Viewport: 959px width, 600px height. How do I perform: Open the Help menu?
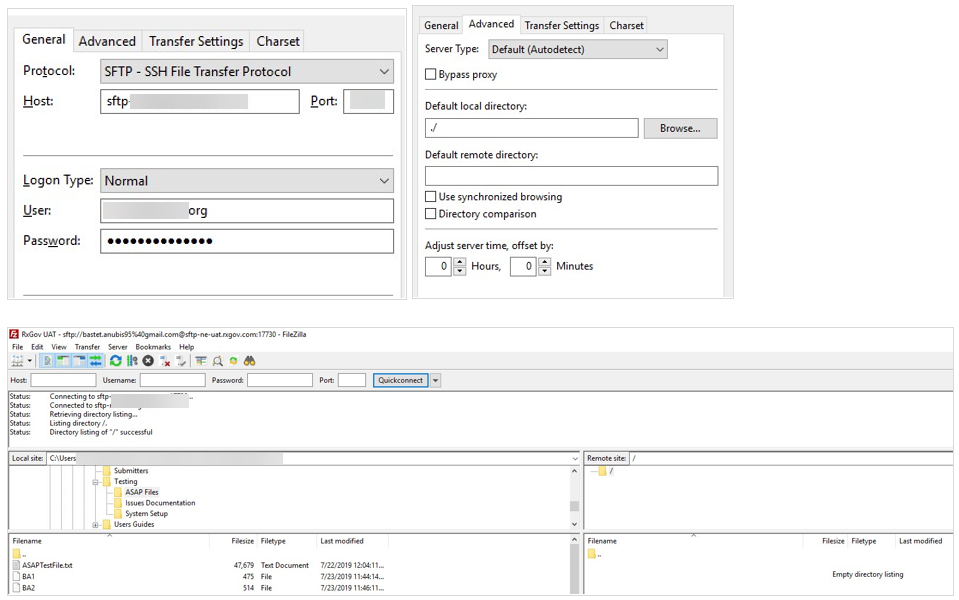[186, 347]
